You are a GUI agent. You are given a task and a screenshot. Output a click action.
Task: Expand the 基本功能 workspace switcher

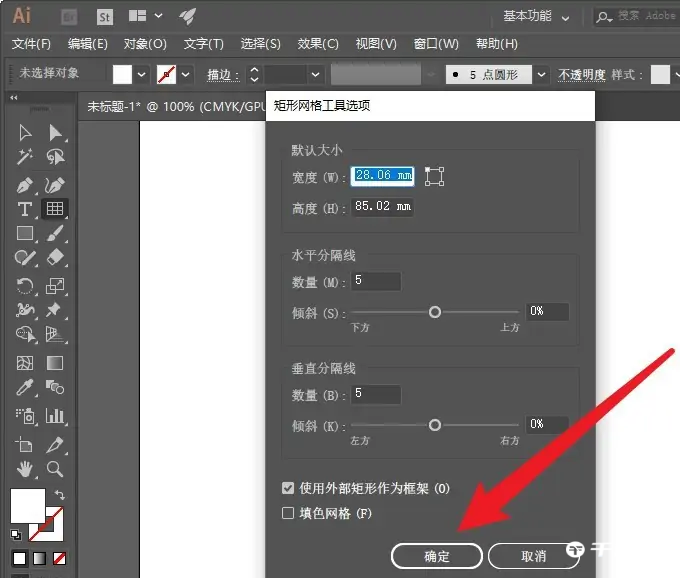point(536,16)
